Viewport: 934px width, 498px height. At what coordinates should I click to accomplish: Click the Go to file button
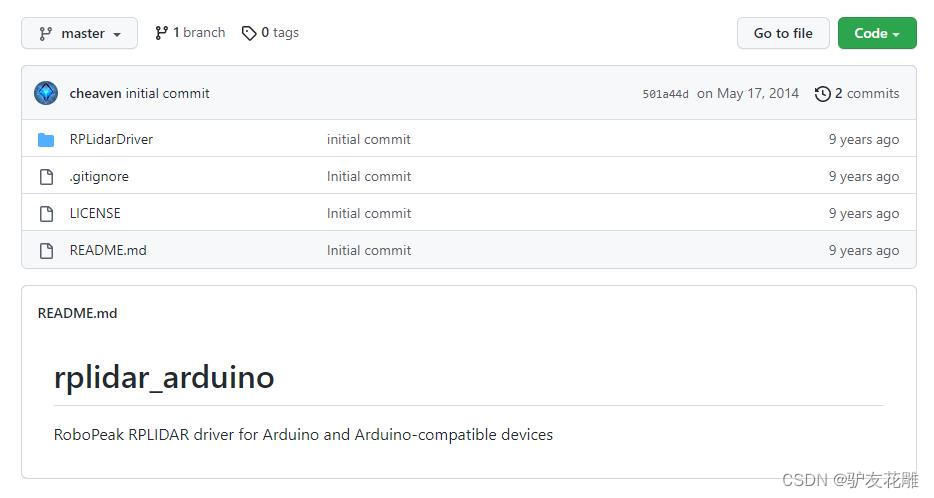(x=782, y=33)
